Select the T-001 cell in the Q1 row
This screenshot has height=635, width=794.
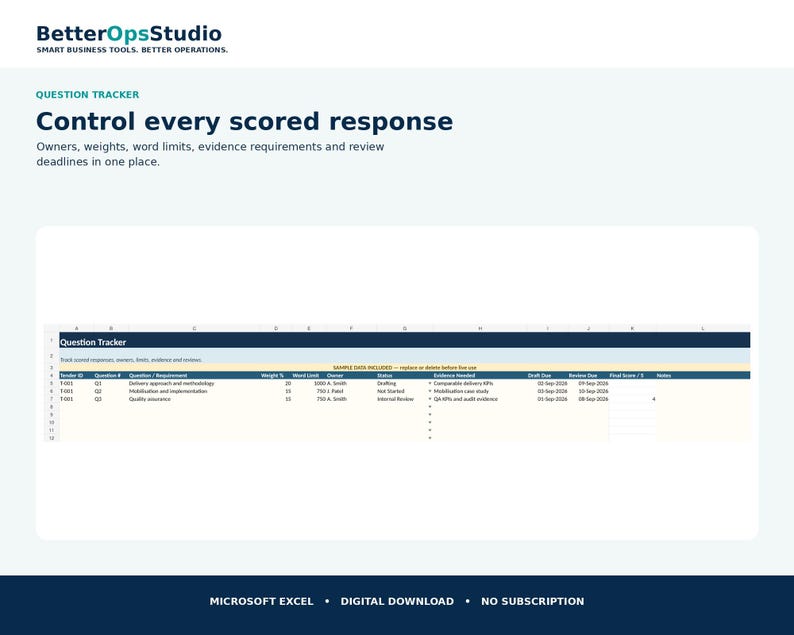click(76, 383)
